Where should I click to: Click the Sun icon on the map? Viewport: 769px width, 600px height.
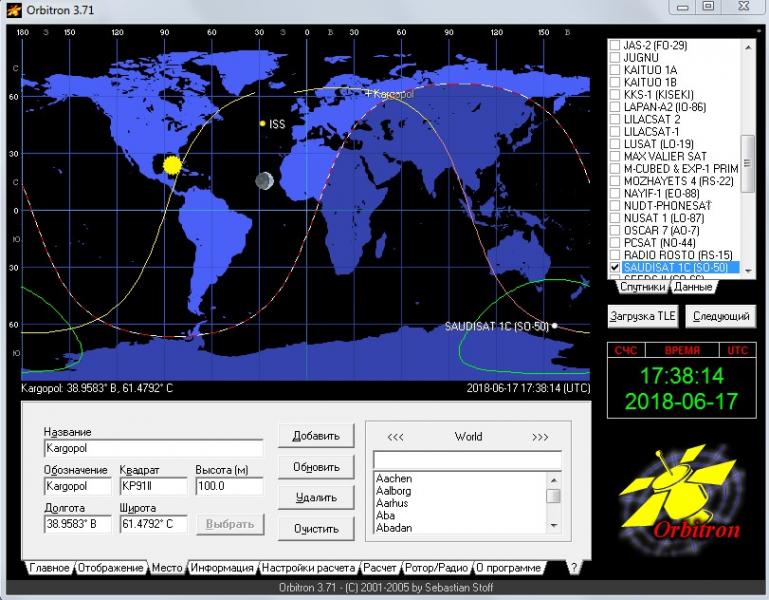click(x=171, y=165)
